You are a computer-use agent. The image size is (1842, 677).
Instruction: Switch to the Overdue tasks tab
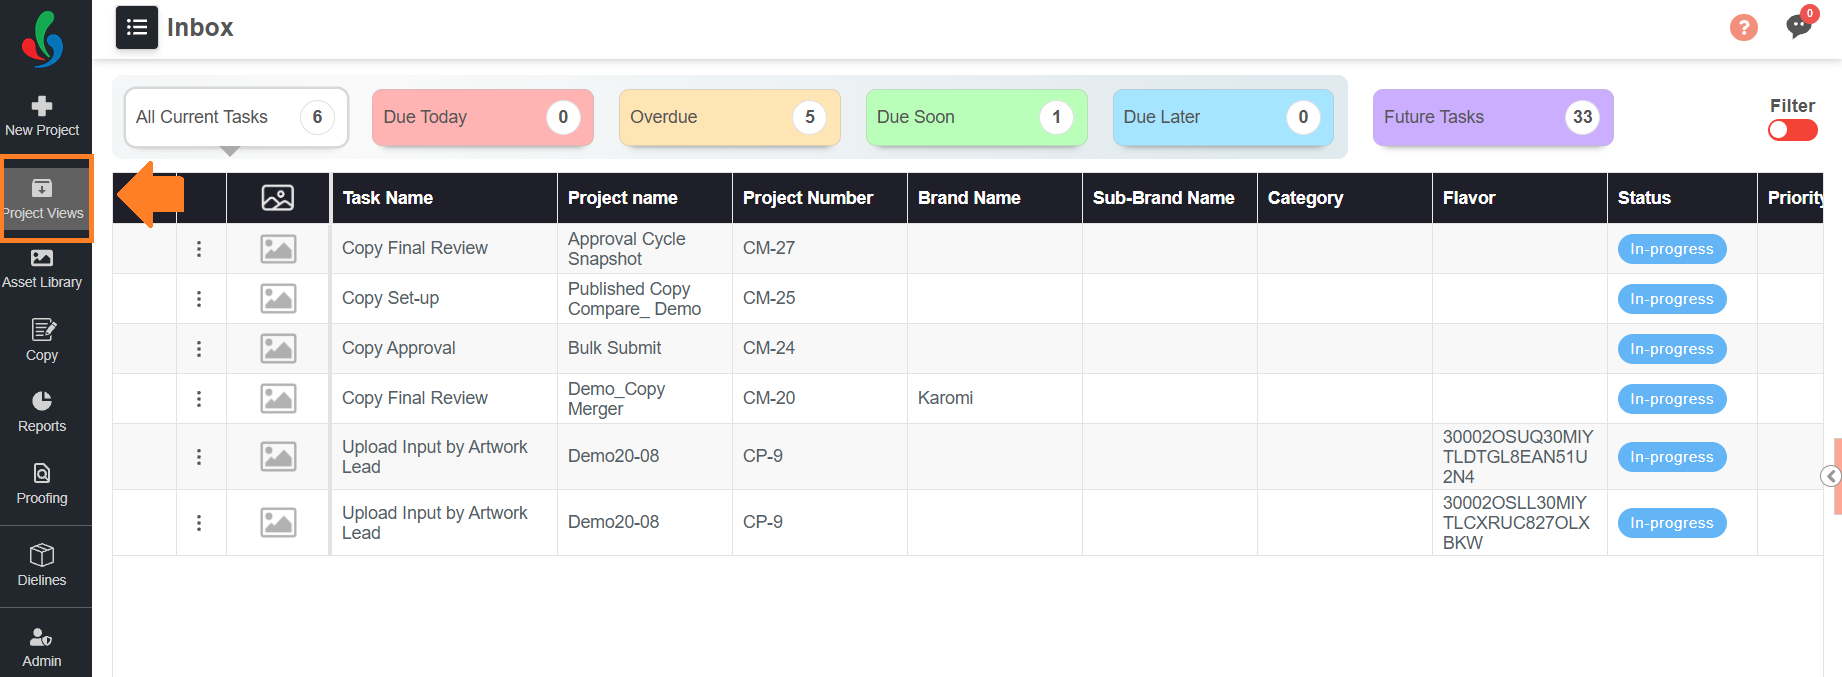click(x=730, y=117)
